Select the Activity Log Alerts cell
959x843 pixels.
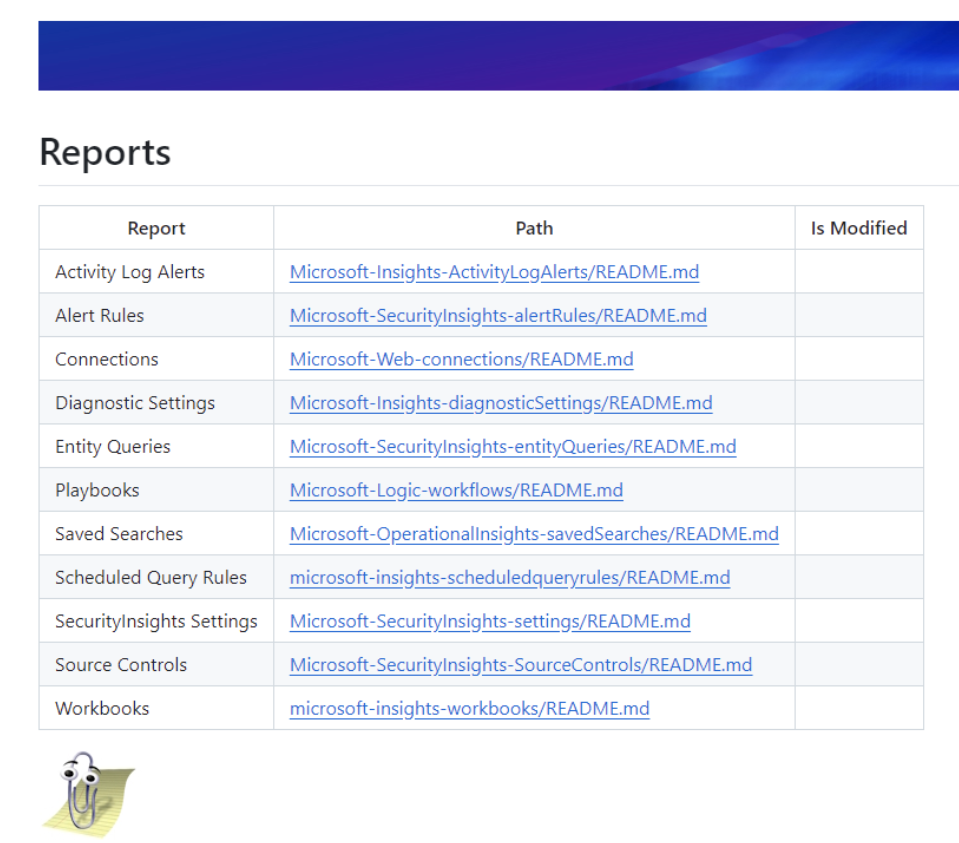(x=156, y=272)
